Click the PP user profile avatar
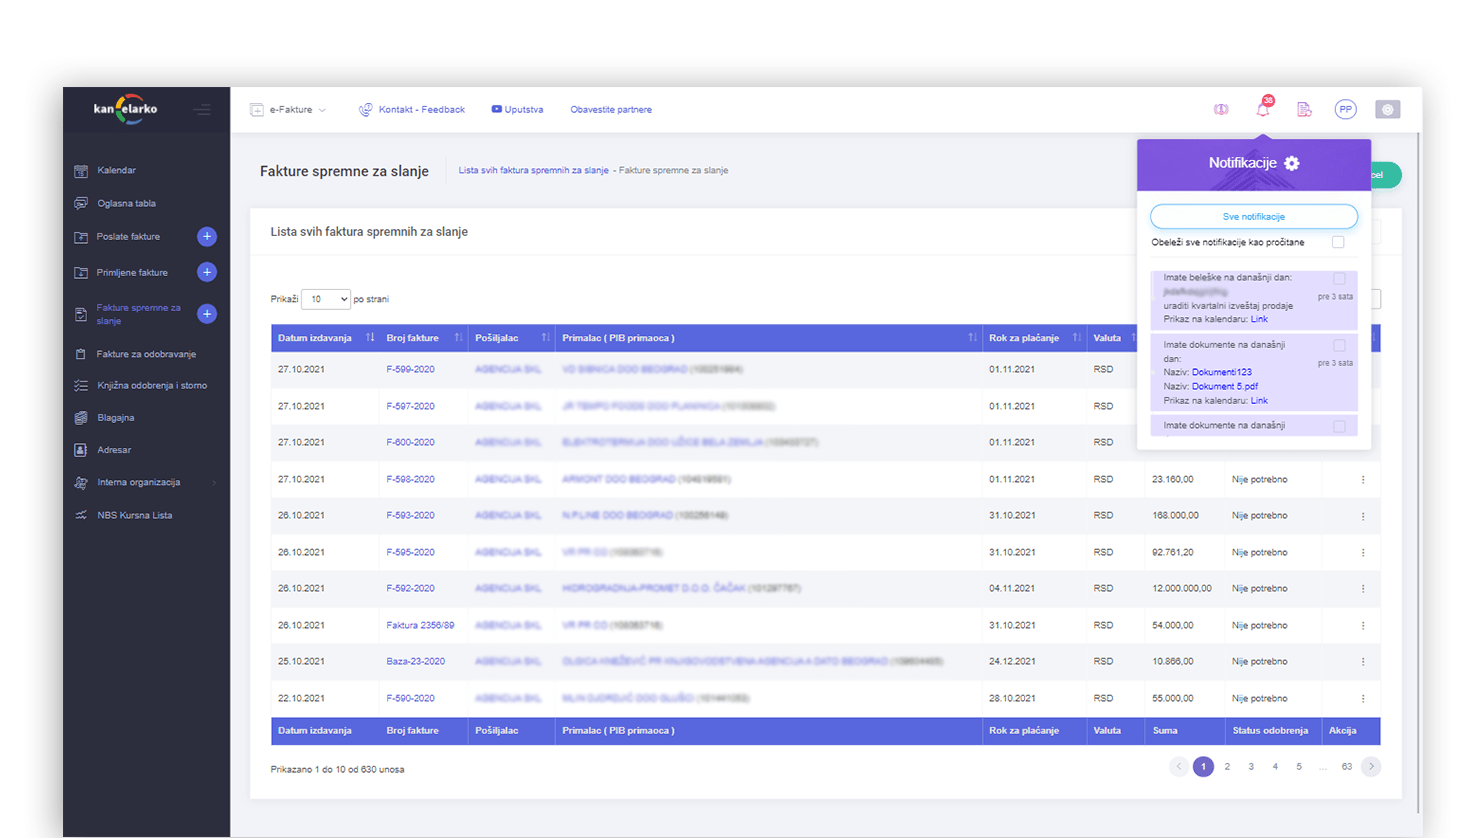This screenshot has height=838, width=1476. [x=1345, y=110]
